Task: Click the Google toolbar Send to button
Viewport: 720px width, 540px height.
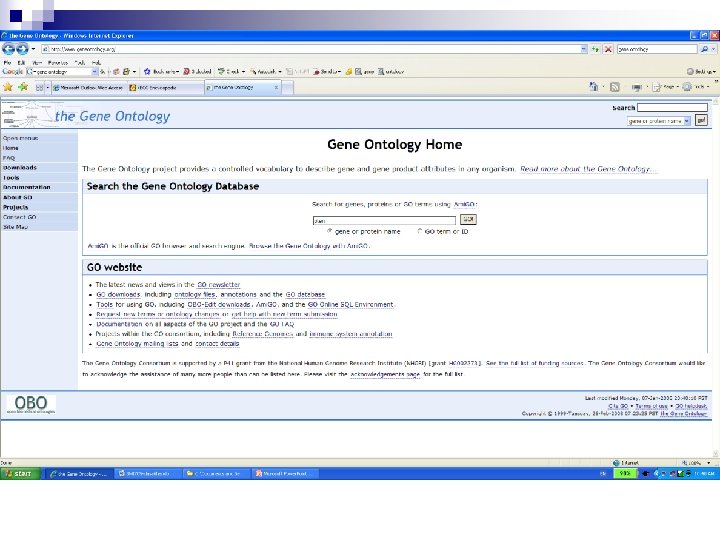Action: point(327,72)
